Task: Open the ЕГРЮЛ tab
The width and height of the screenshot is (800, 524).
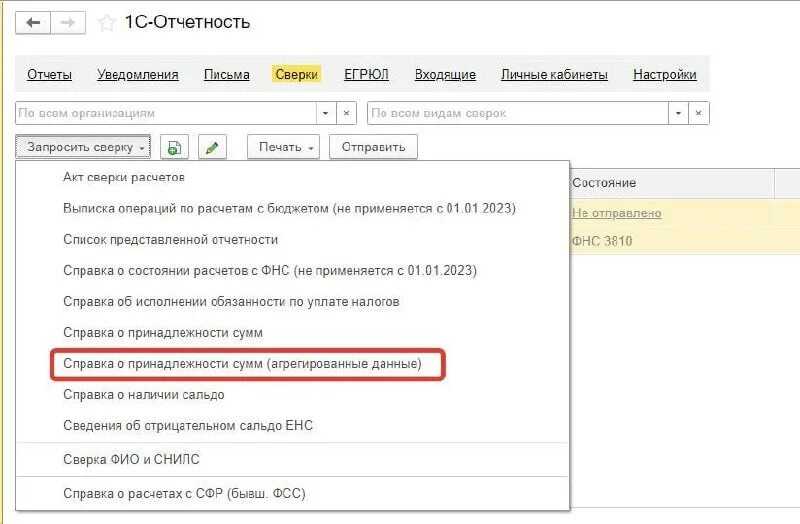Action: click(x=366, y=74)
